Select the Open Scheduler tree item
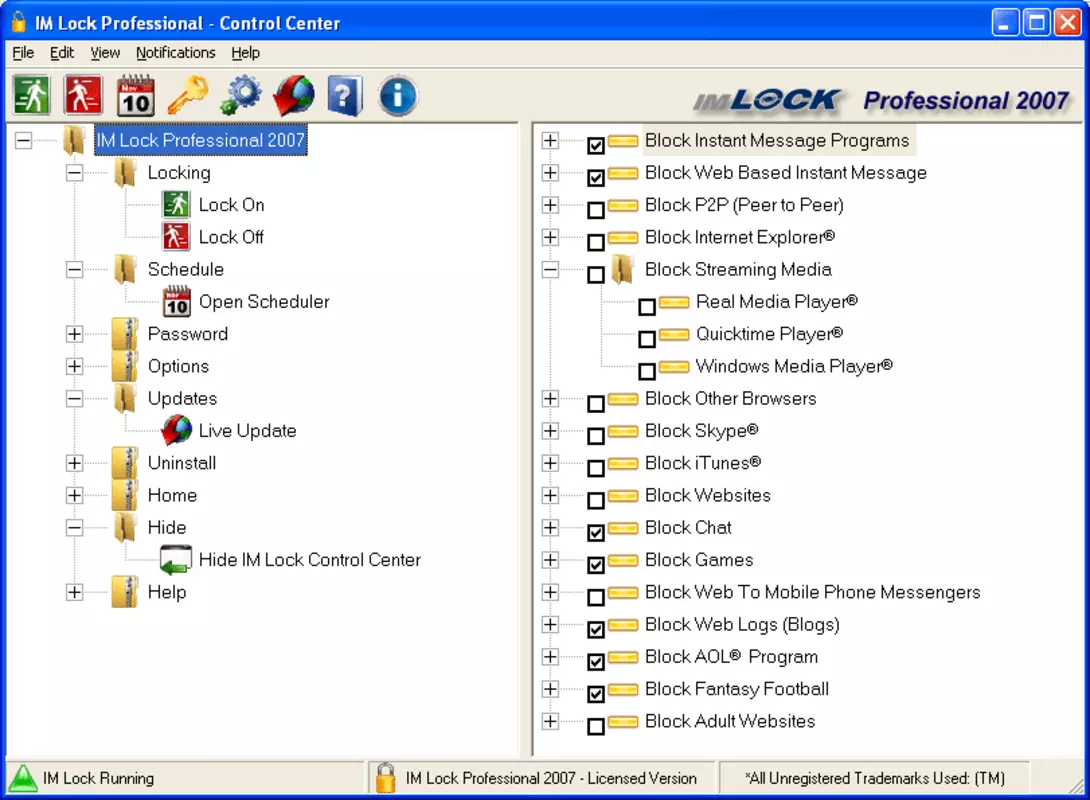The width and height of the screenshot is (1090, 800). coord(264,302)
